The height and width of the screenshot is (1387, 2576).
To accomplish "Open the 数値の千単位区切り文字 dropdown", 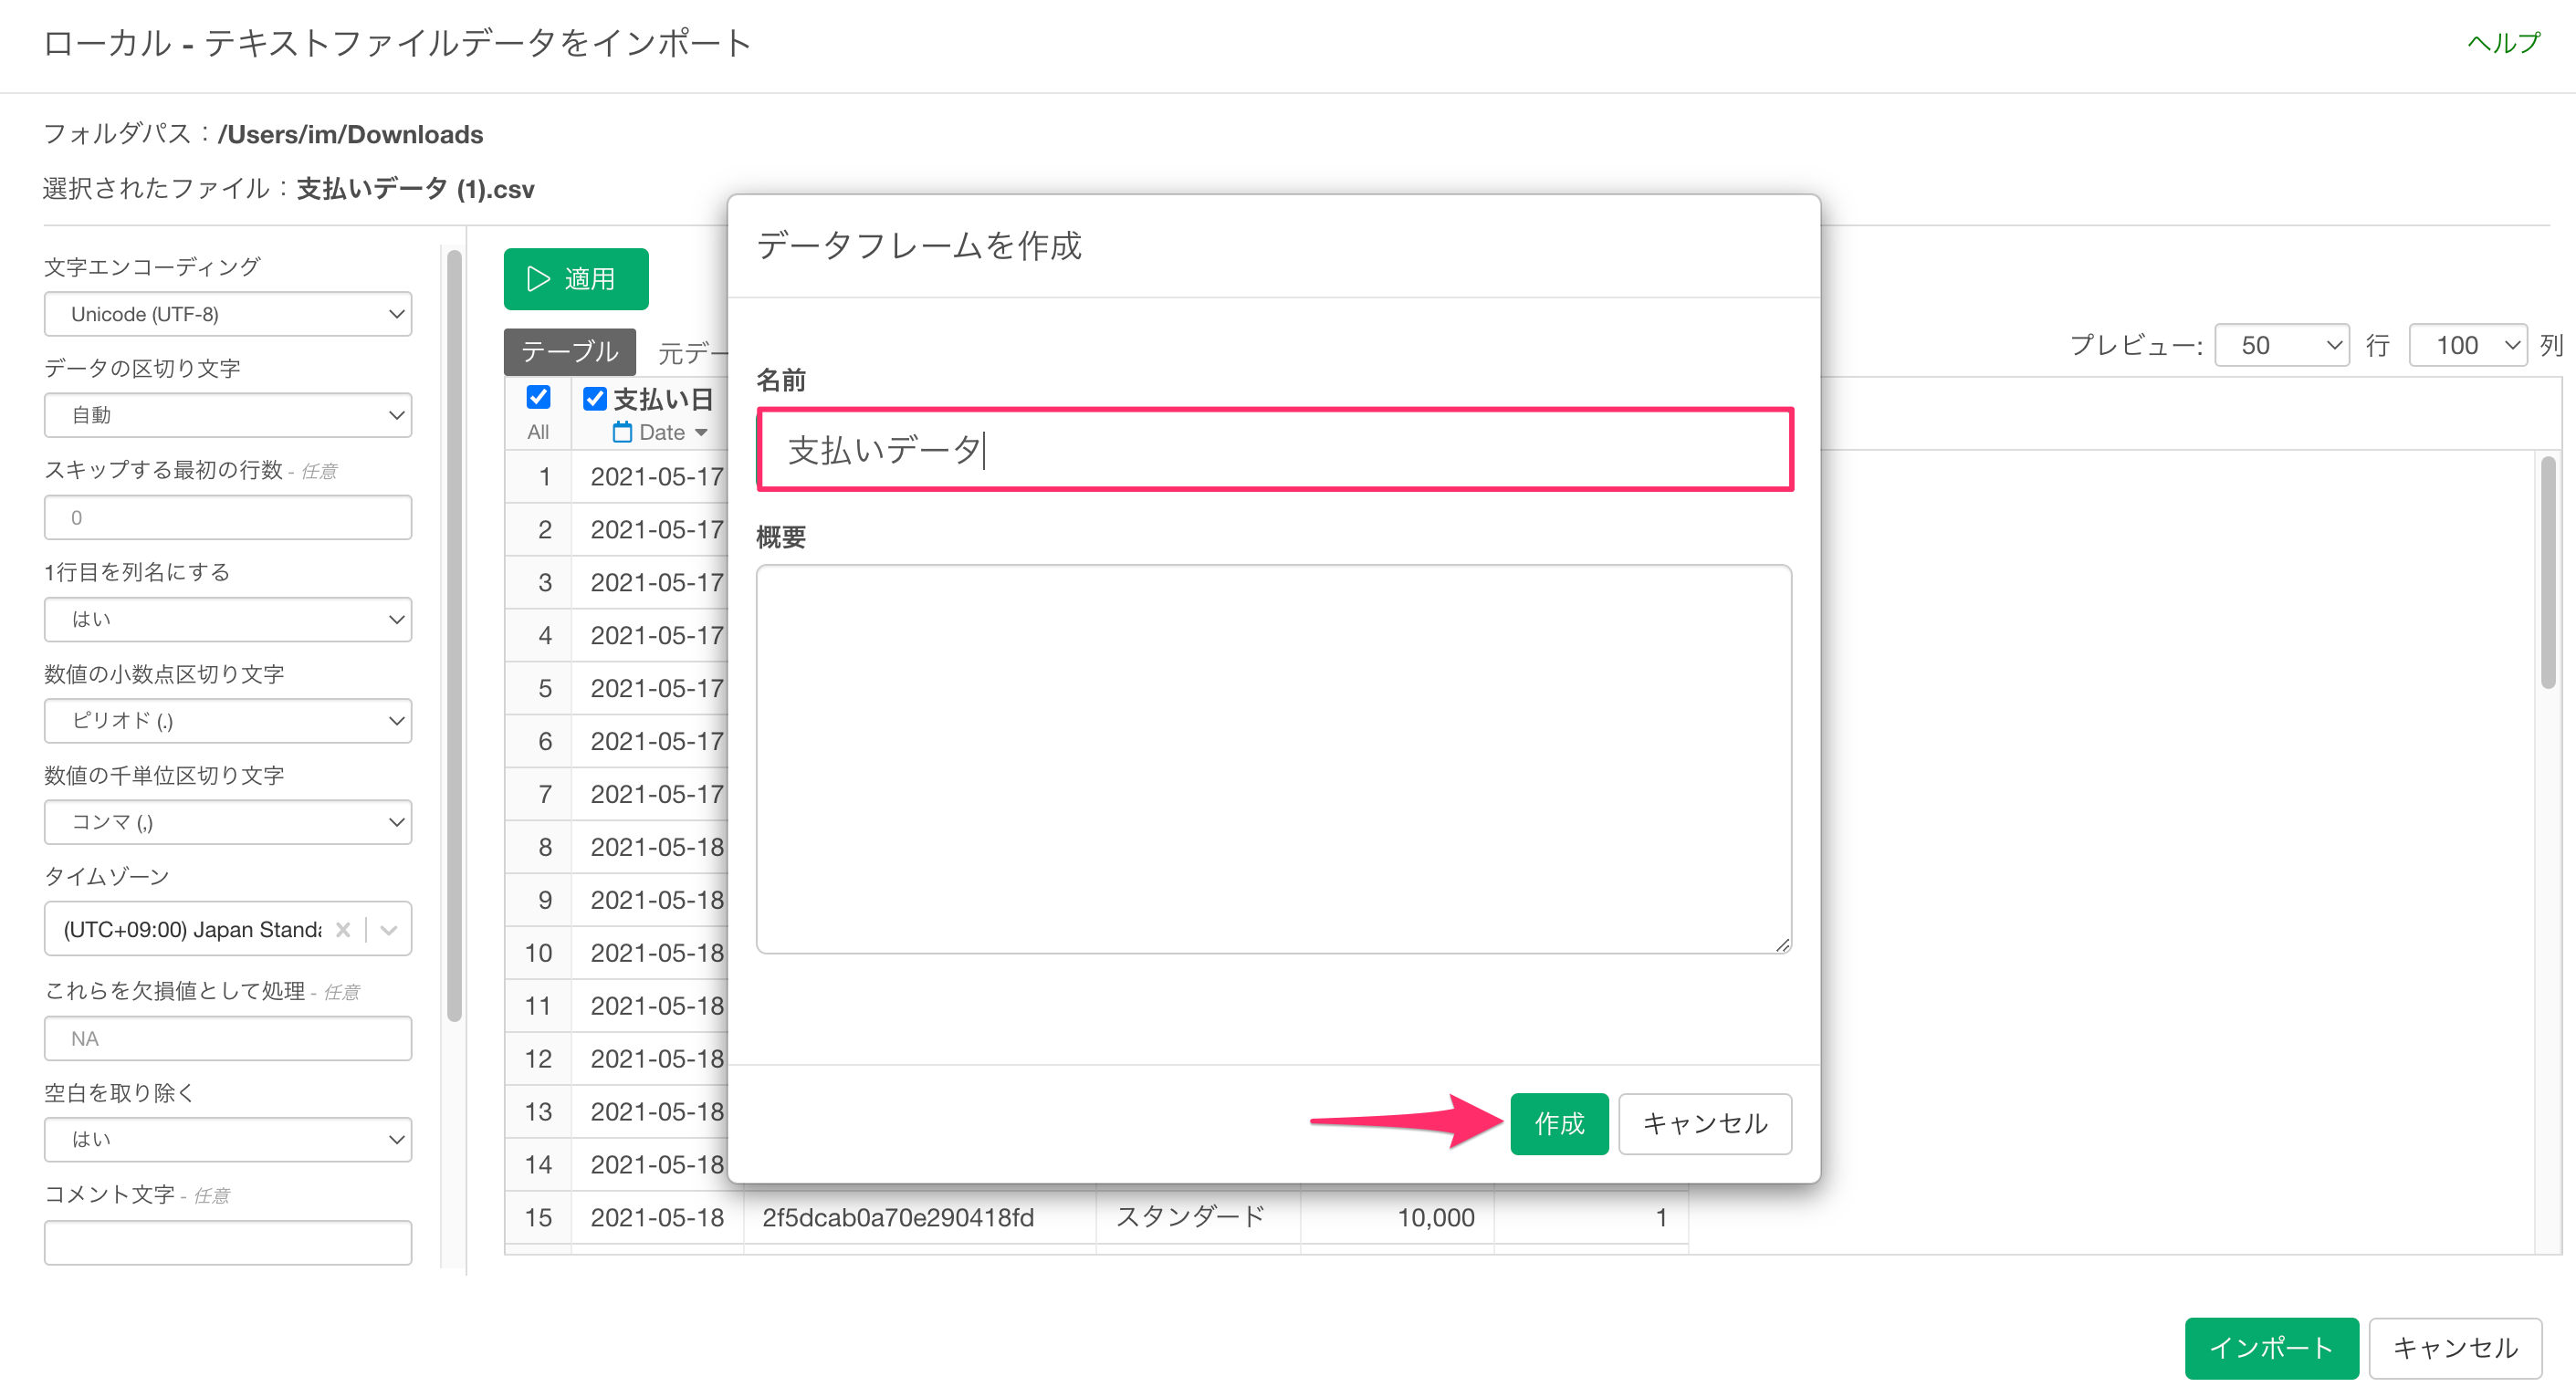I will click(228, 822).
